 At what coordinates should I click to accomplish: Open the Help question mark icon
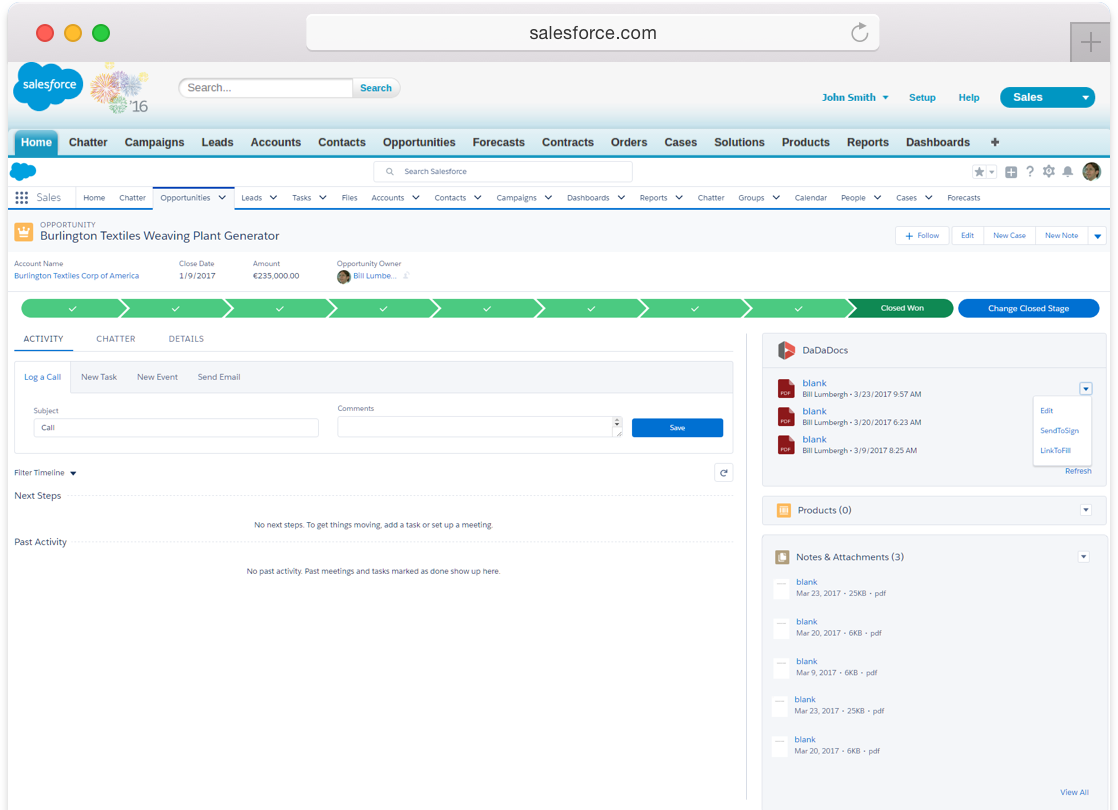[x=1030, y=171]
